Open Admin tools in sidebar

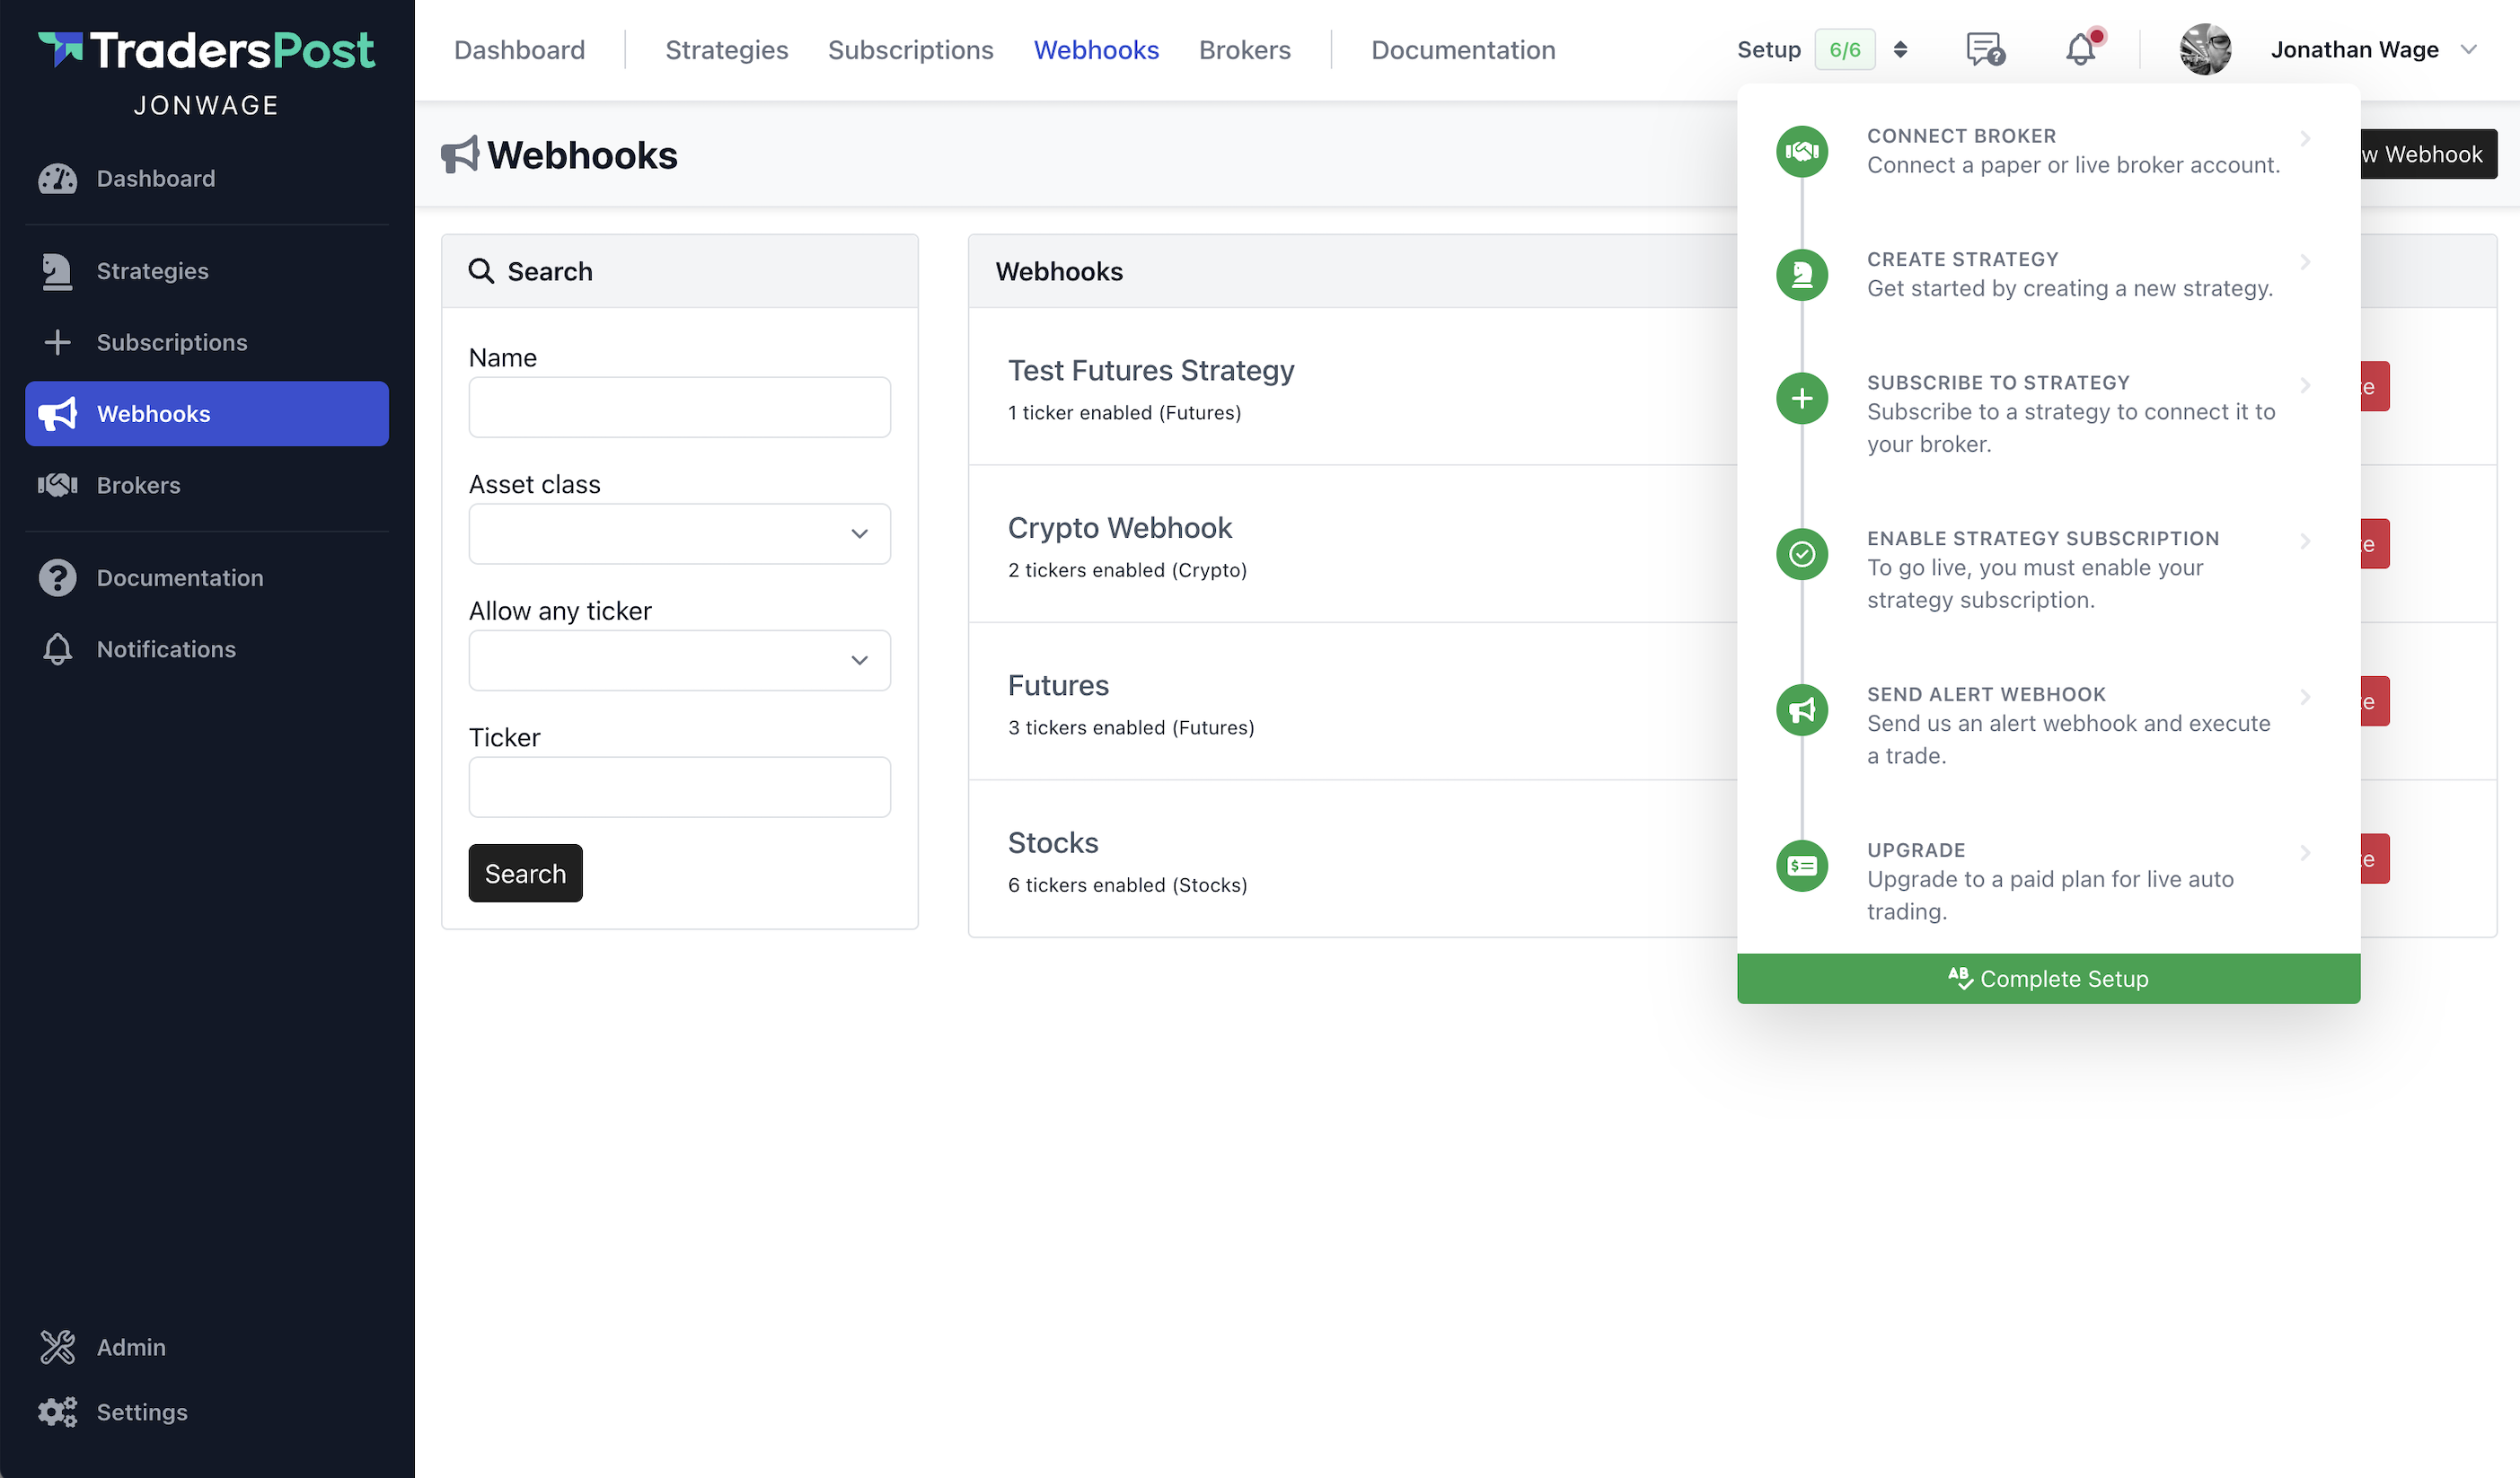(131, 1347)
